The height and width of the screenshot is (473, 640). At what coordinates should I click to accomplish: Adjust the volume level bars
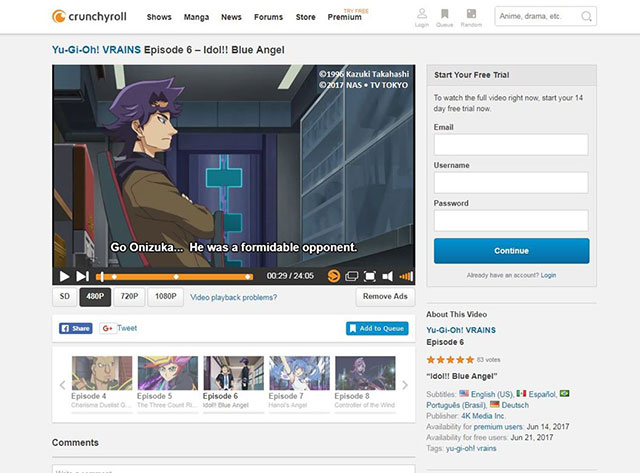[x=406, y=276]
